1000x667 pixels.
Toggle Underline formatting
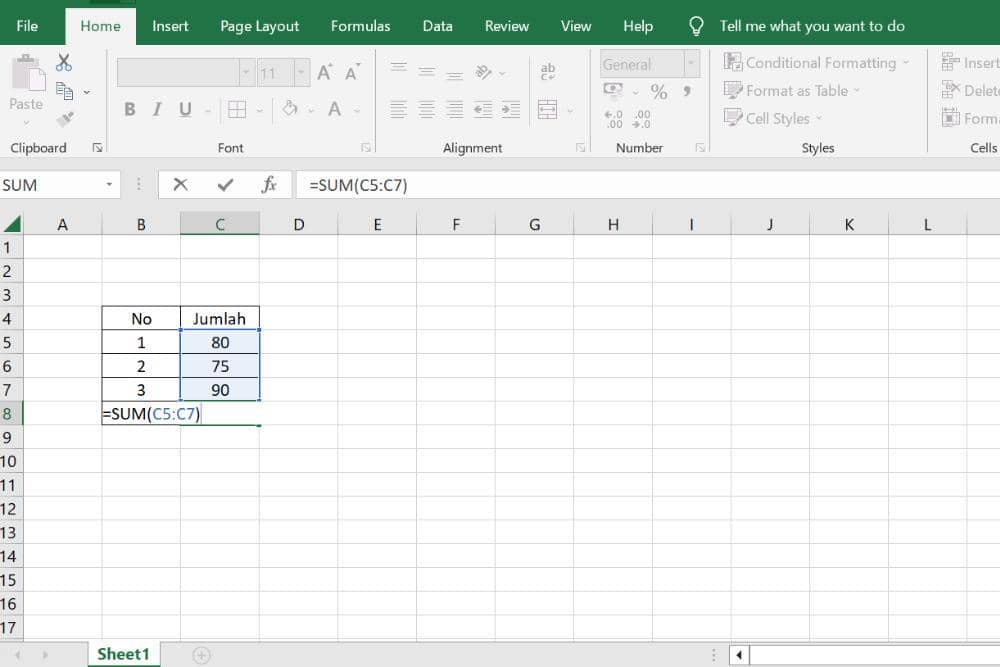185,110
